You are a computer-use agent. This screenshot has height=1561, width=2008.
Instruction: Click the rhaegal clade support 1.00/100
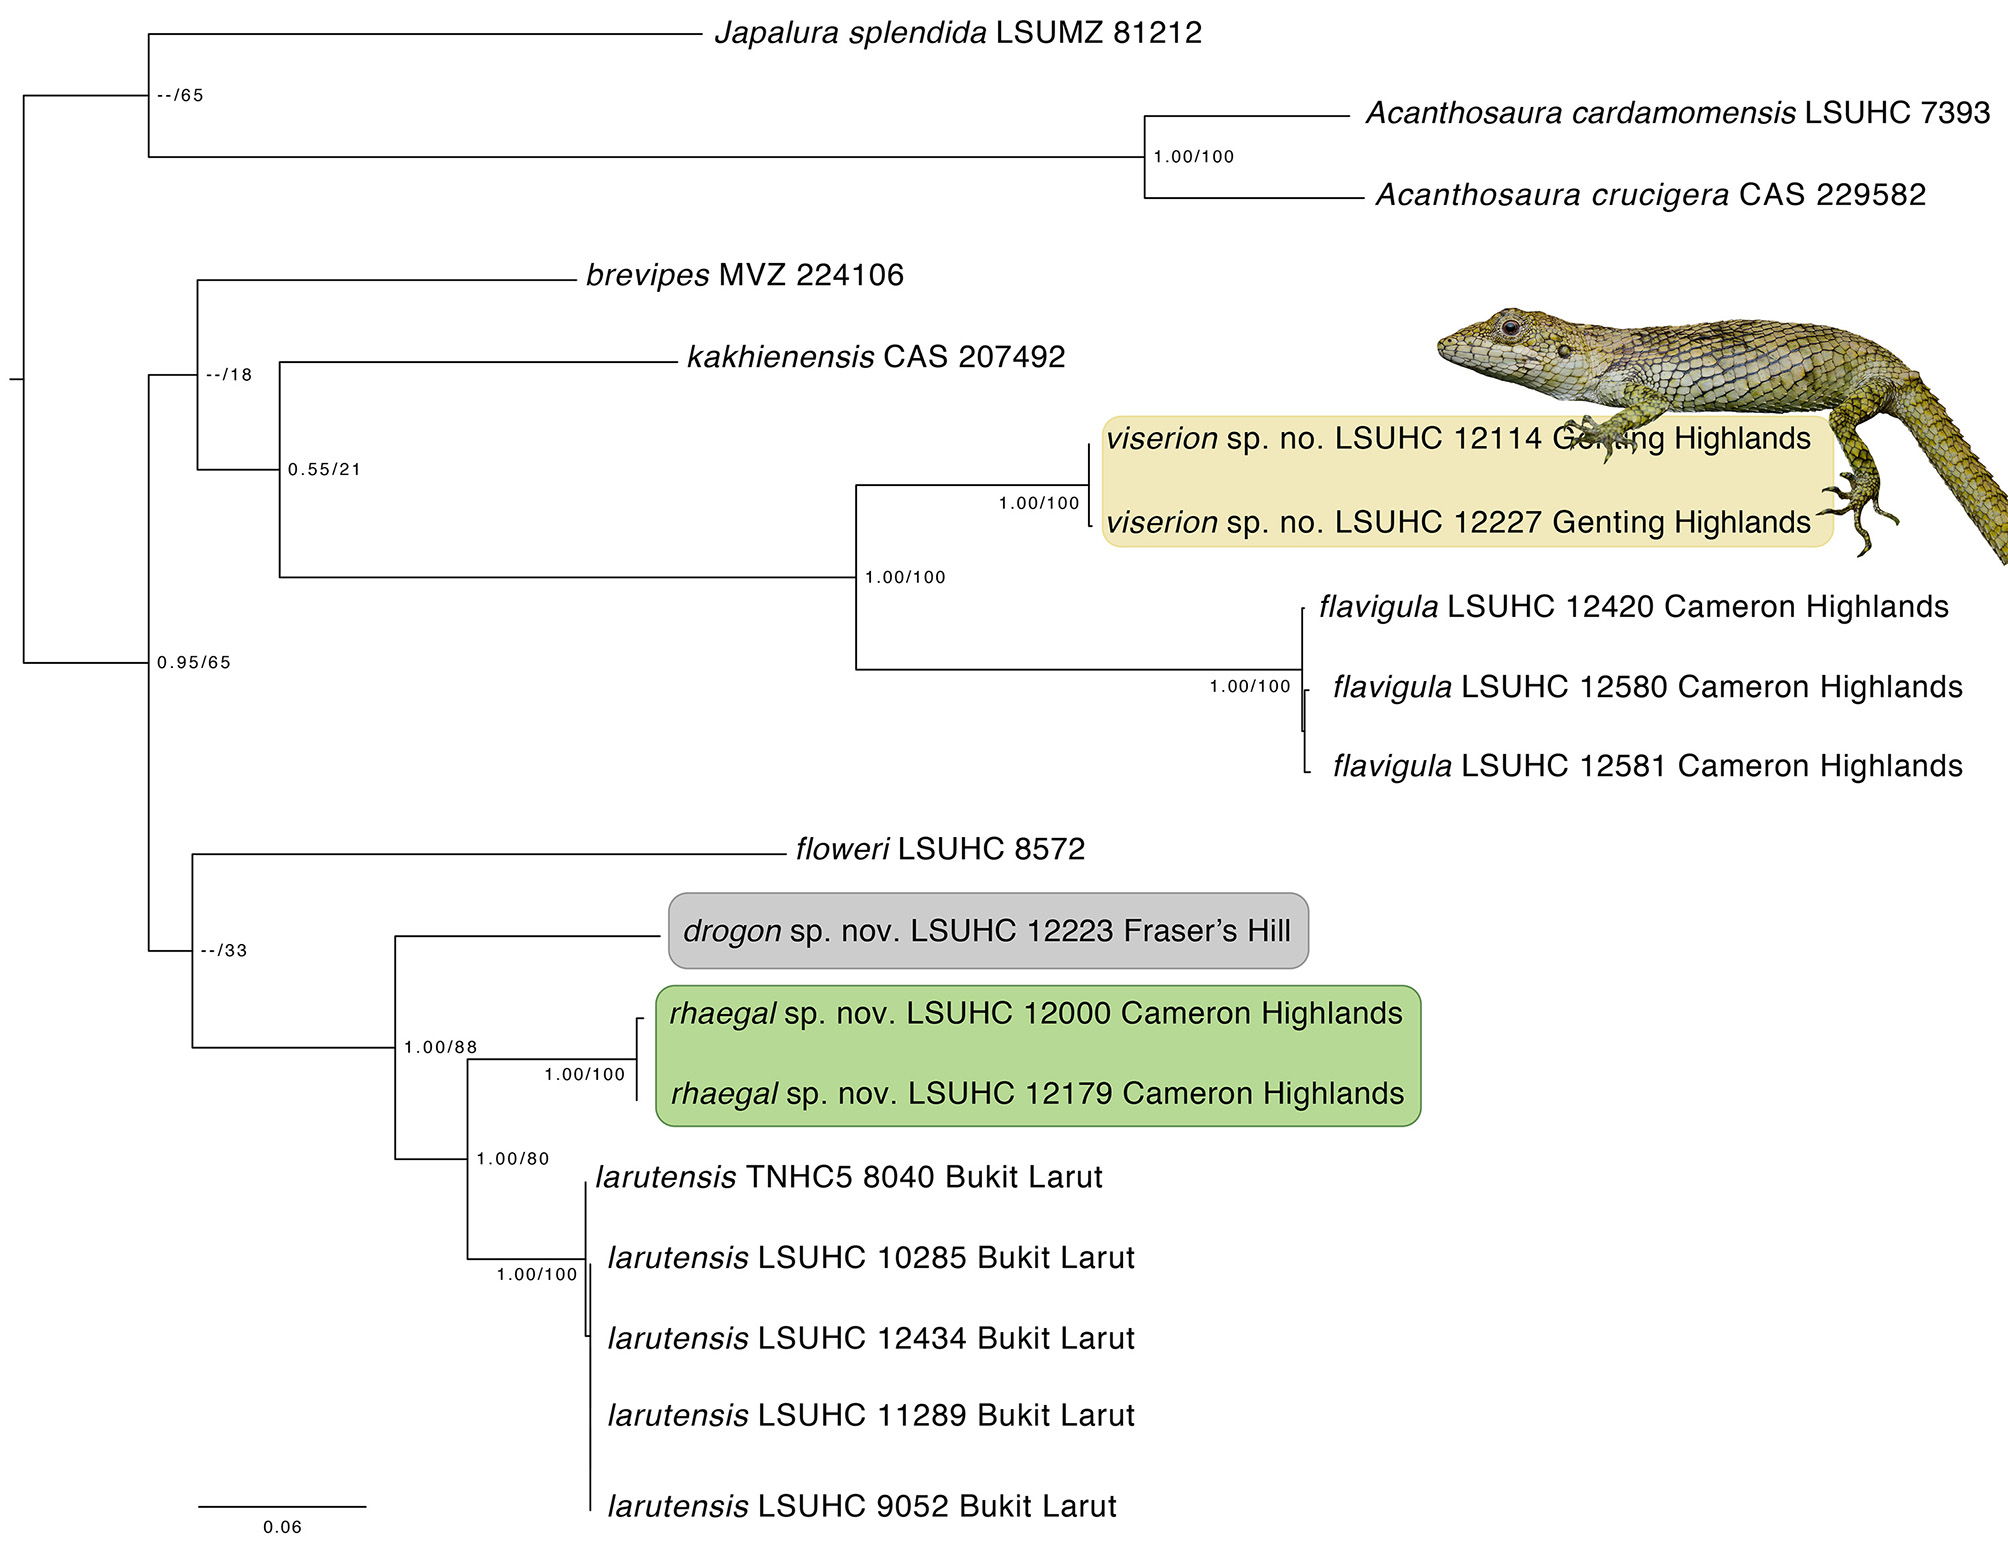(x=585, y=1075)
